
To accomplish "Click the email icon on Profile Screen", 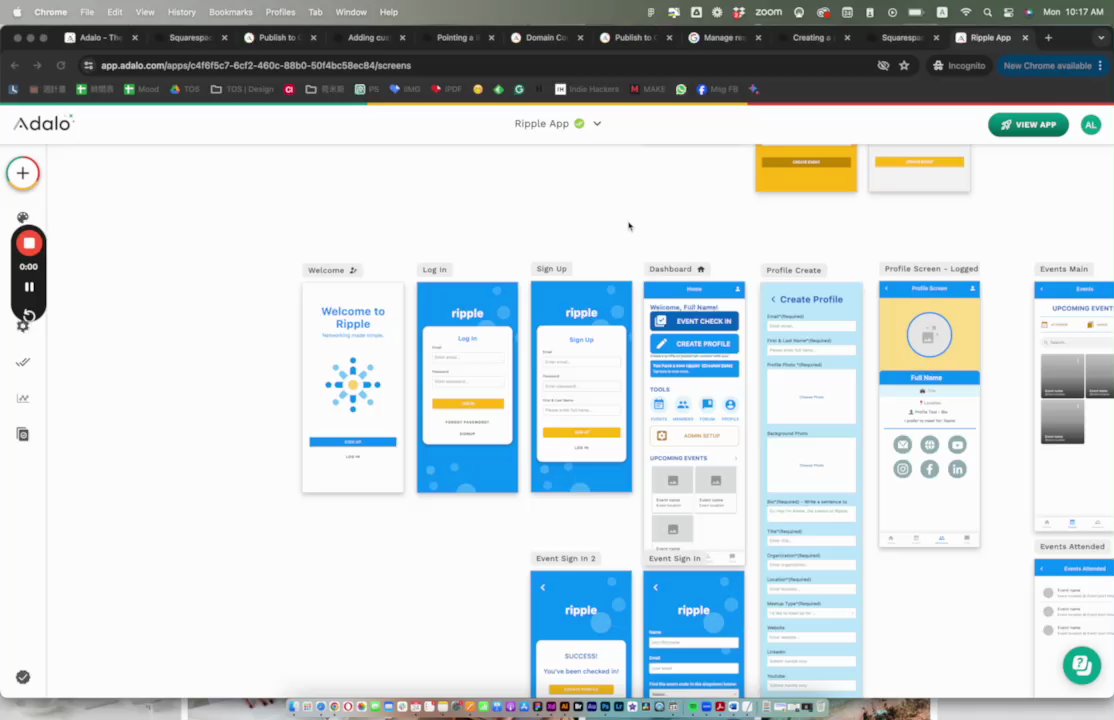I will pyautogui.click(x=902, y=445).
